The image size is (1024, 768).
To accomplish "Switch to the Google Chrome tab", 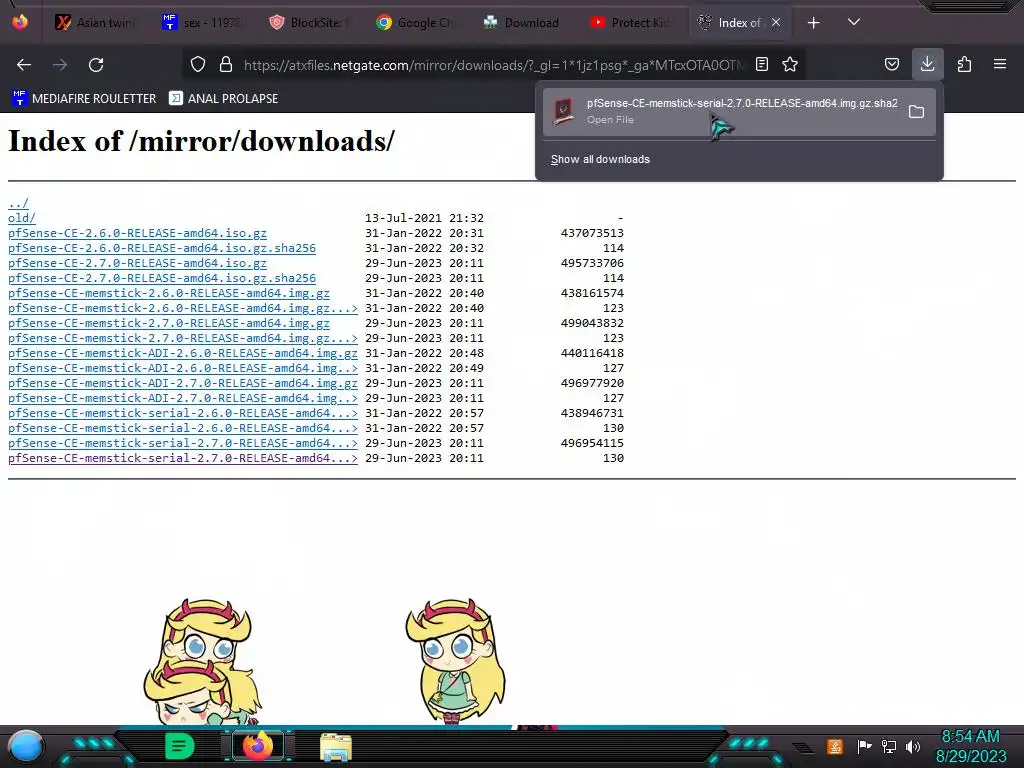I will coord(417,23).
